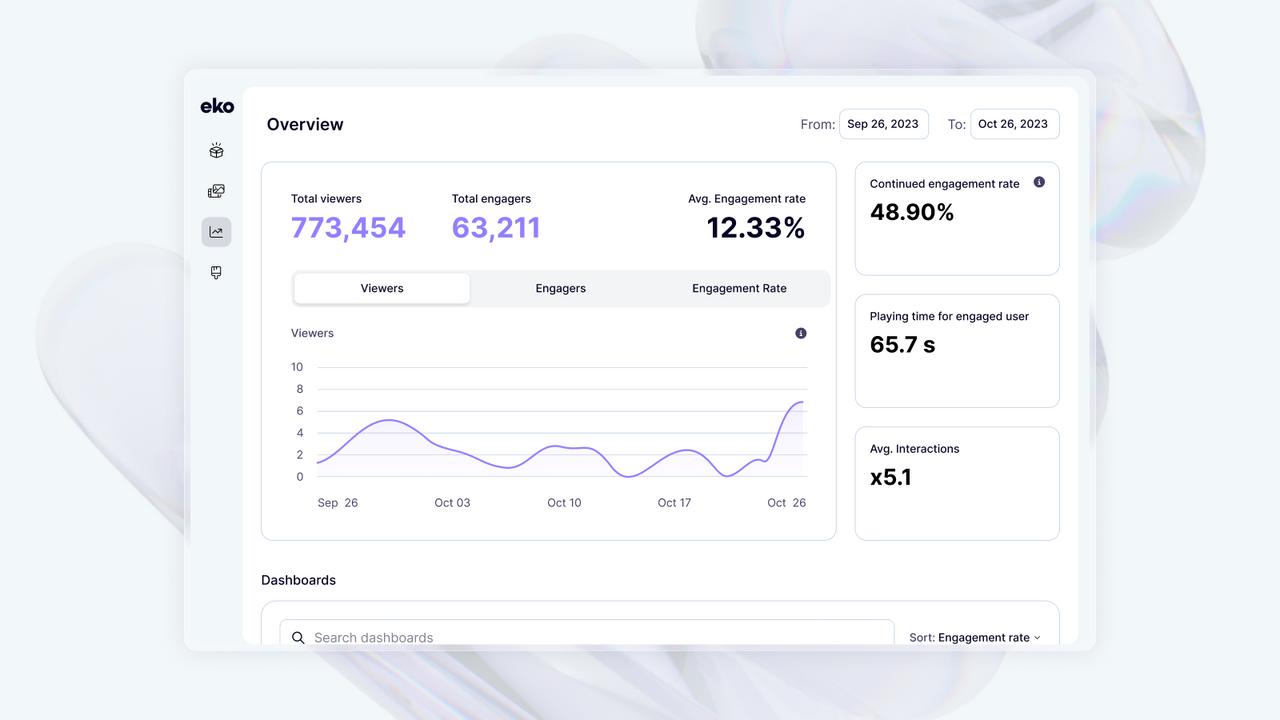Open the media gallery sidebar icon
The image size is (1280, 720).
pyautogui.click(x=216, y=191)
